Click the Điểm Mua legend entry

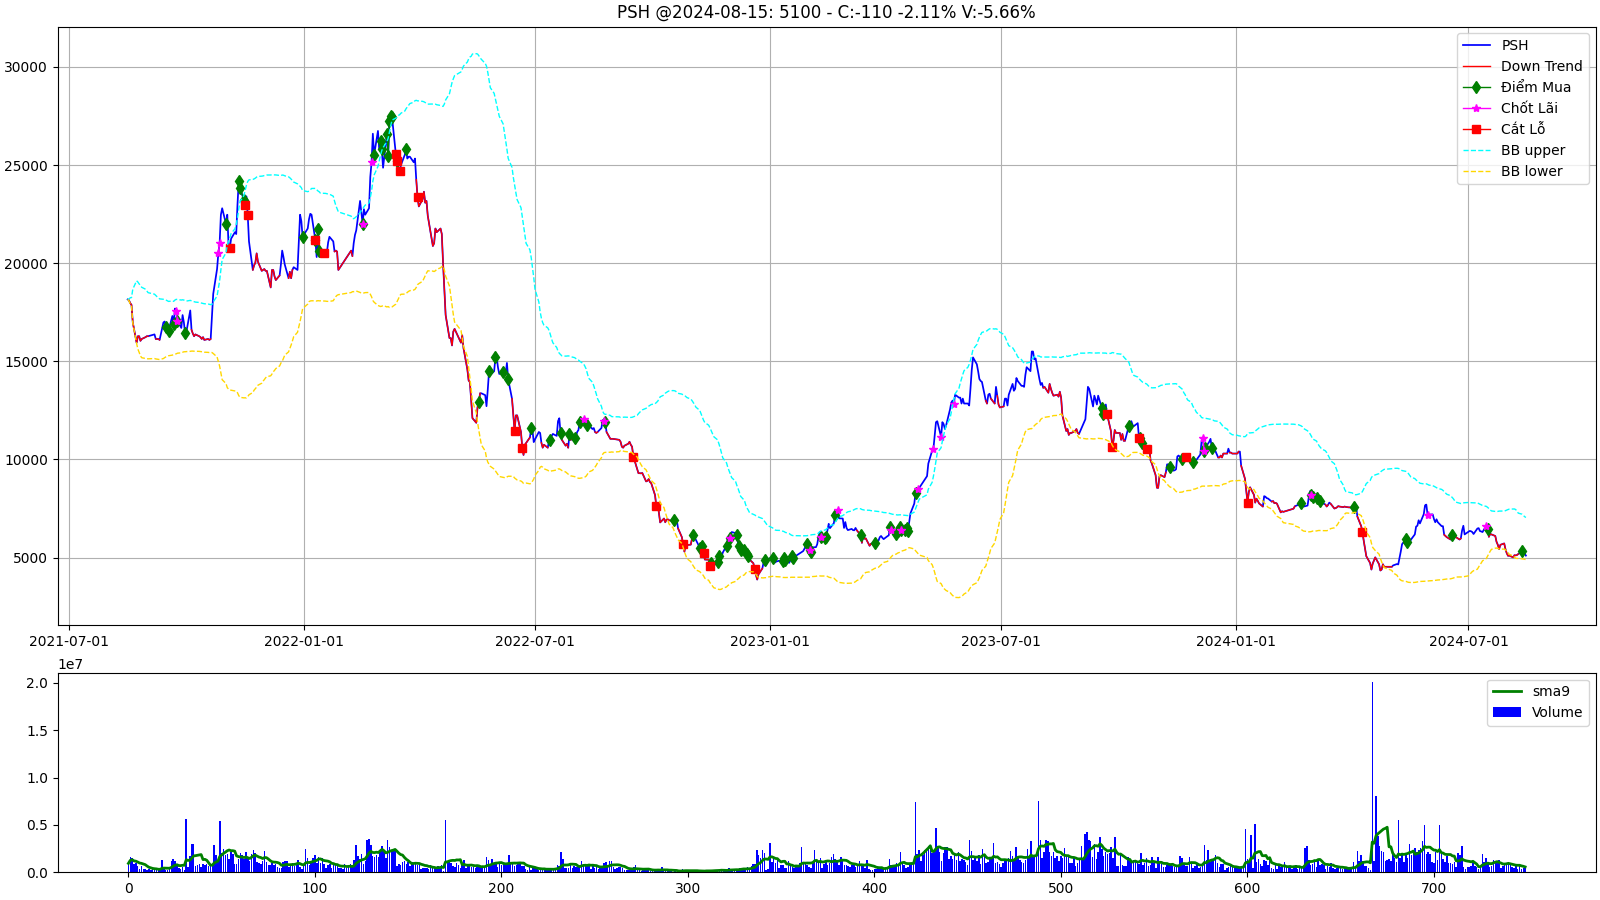(1535, 87)
